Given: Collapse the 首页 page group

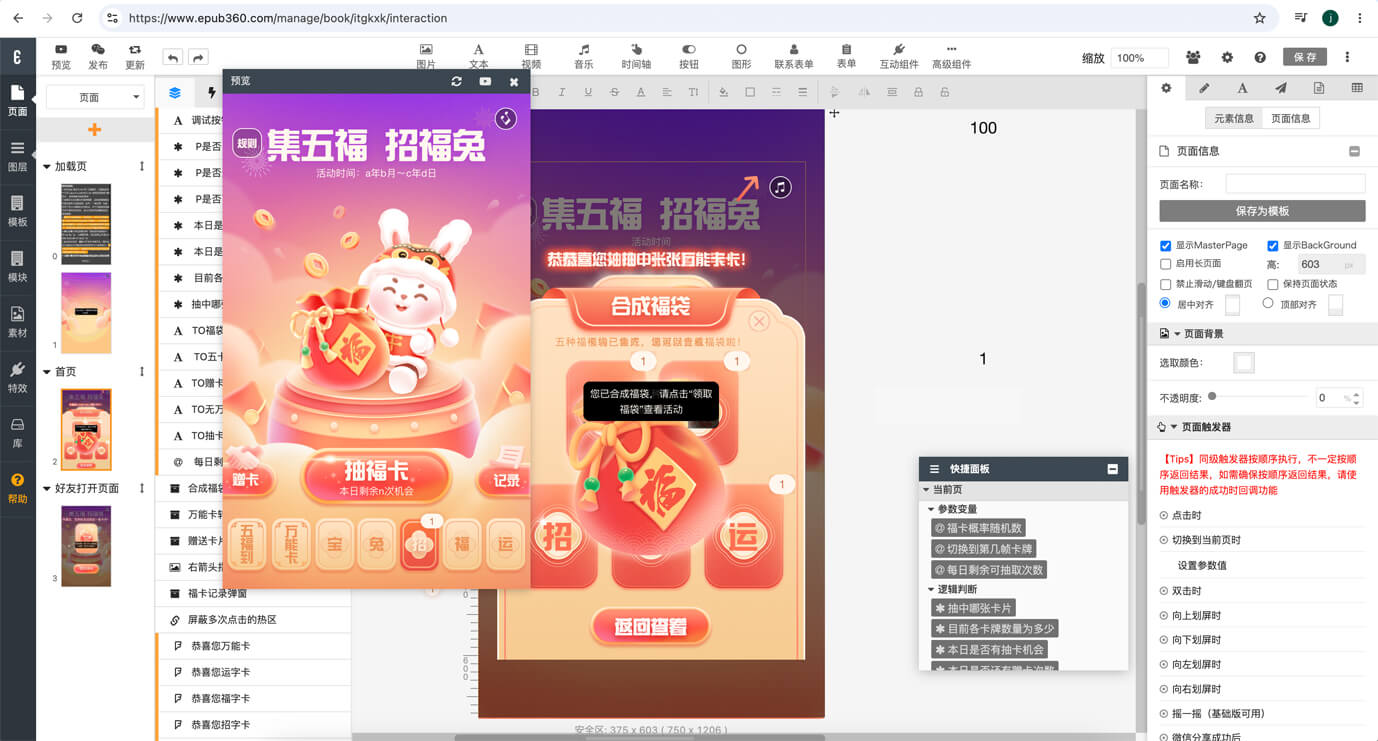Looking at the screenshot, I should (47, 372).
